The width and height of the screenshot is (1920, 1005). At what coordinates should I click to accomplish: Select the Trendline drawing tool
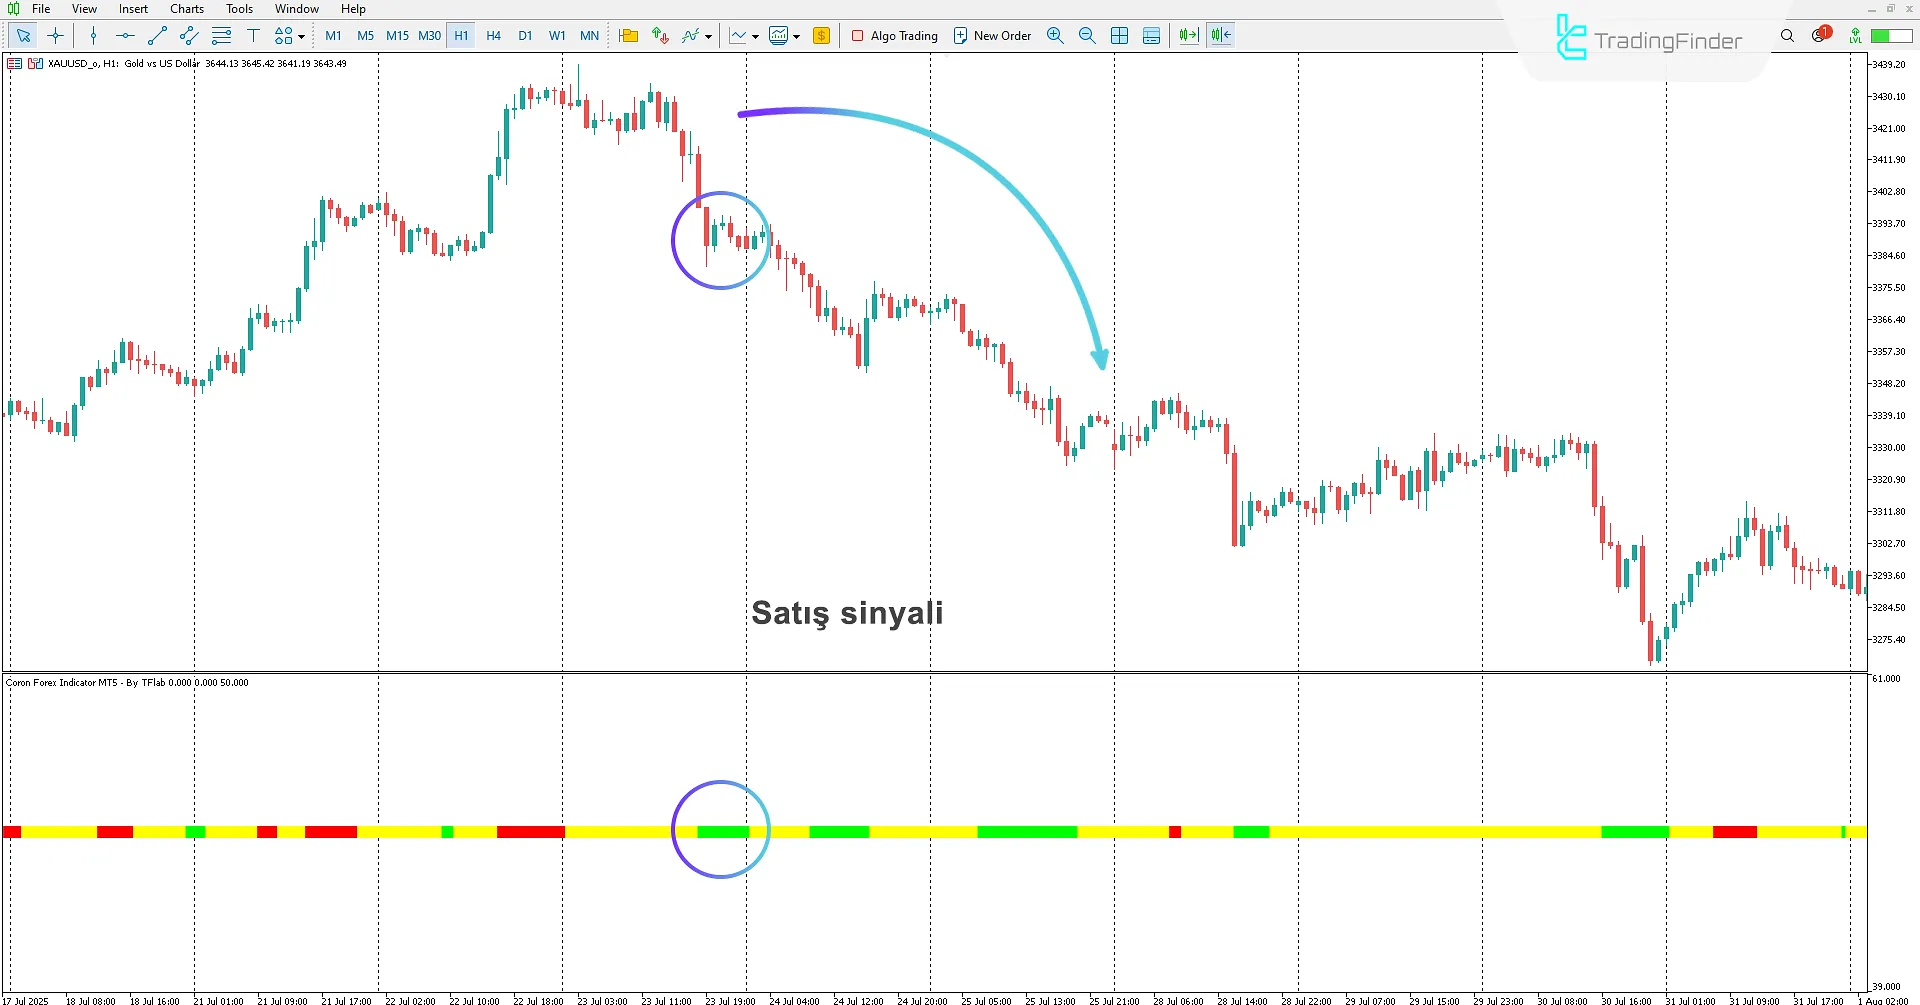156,35
